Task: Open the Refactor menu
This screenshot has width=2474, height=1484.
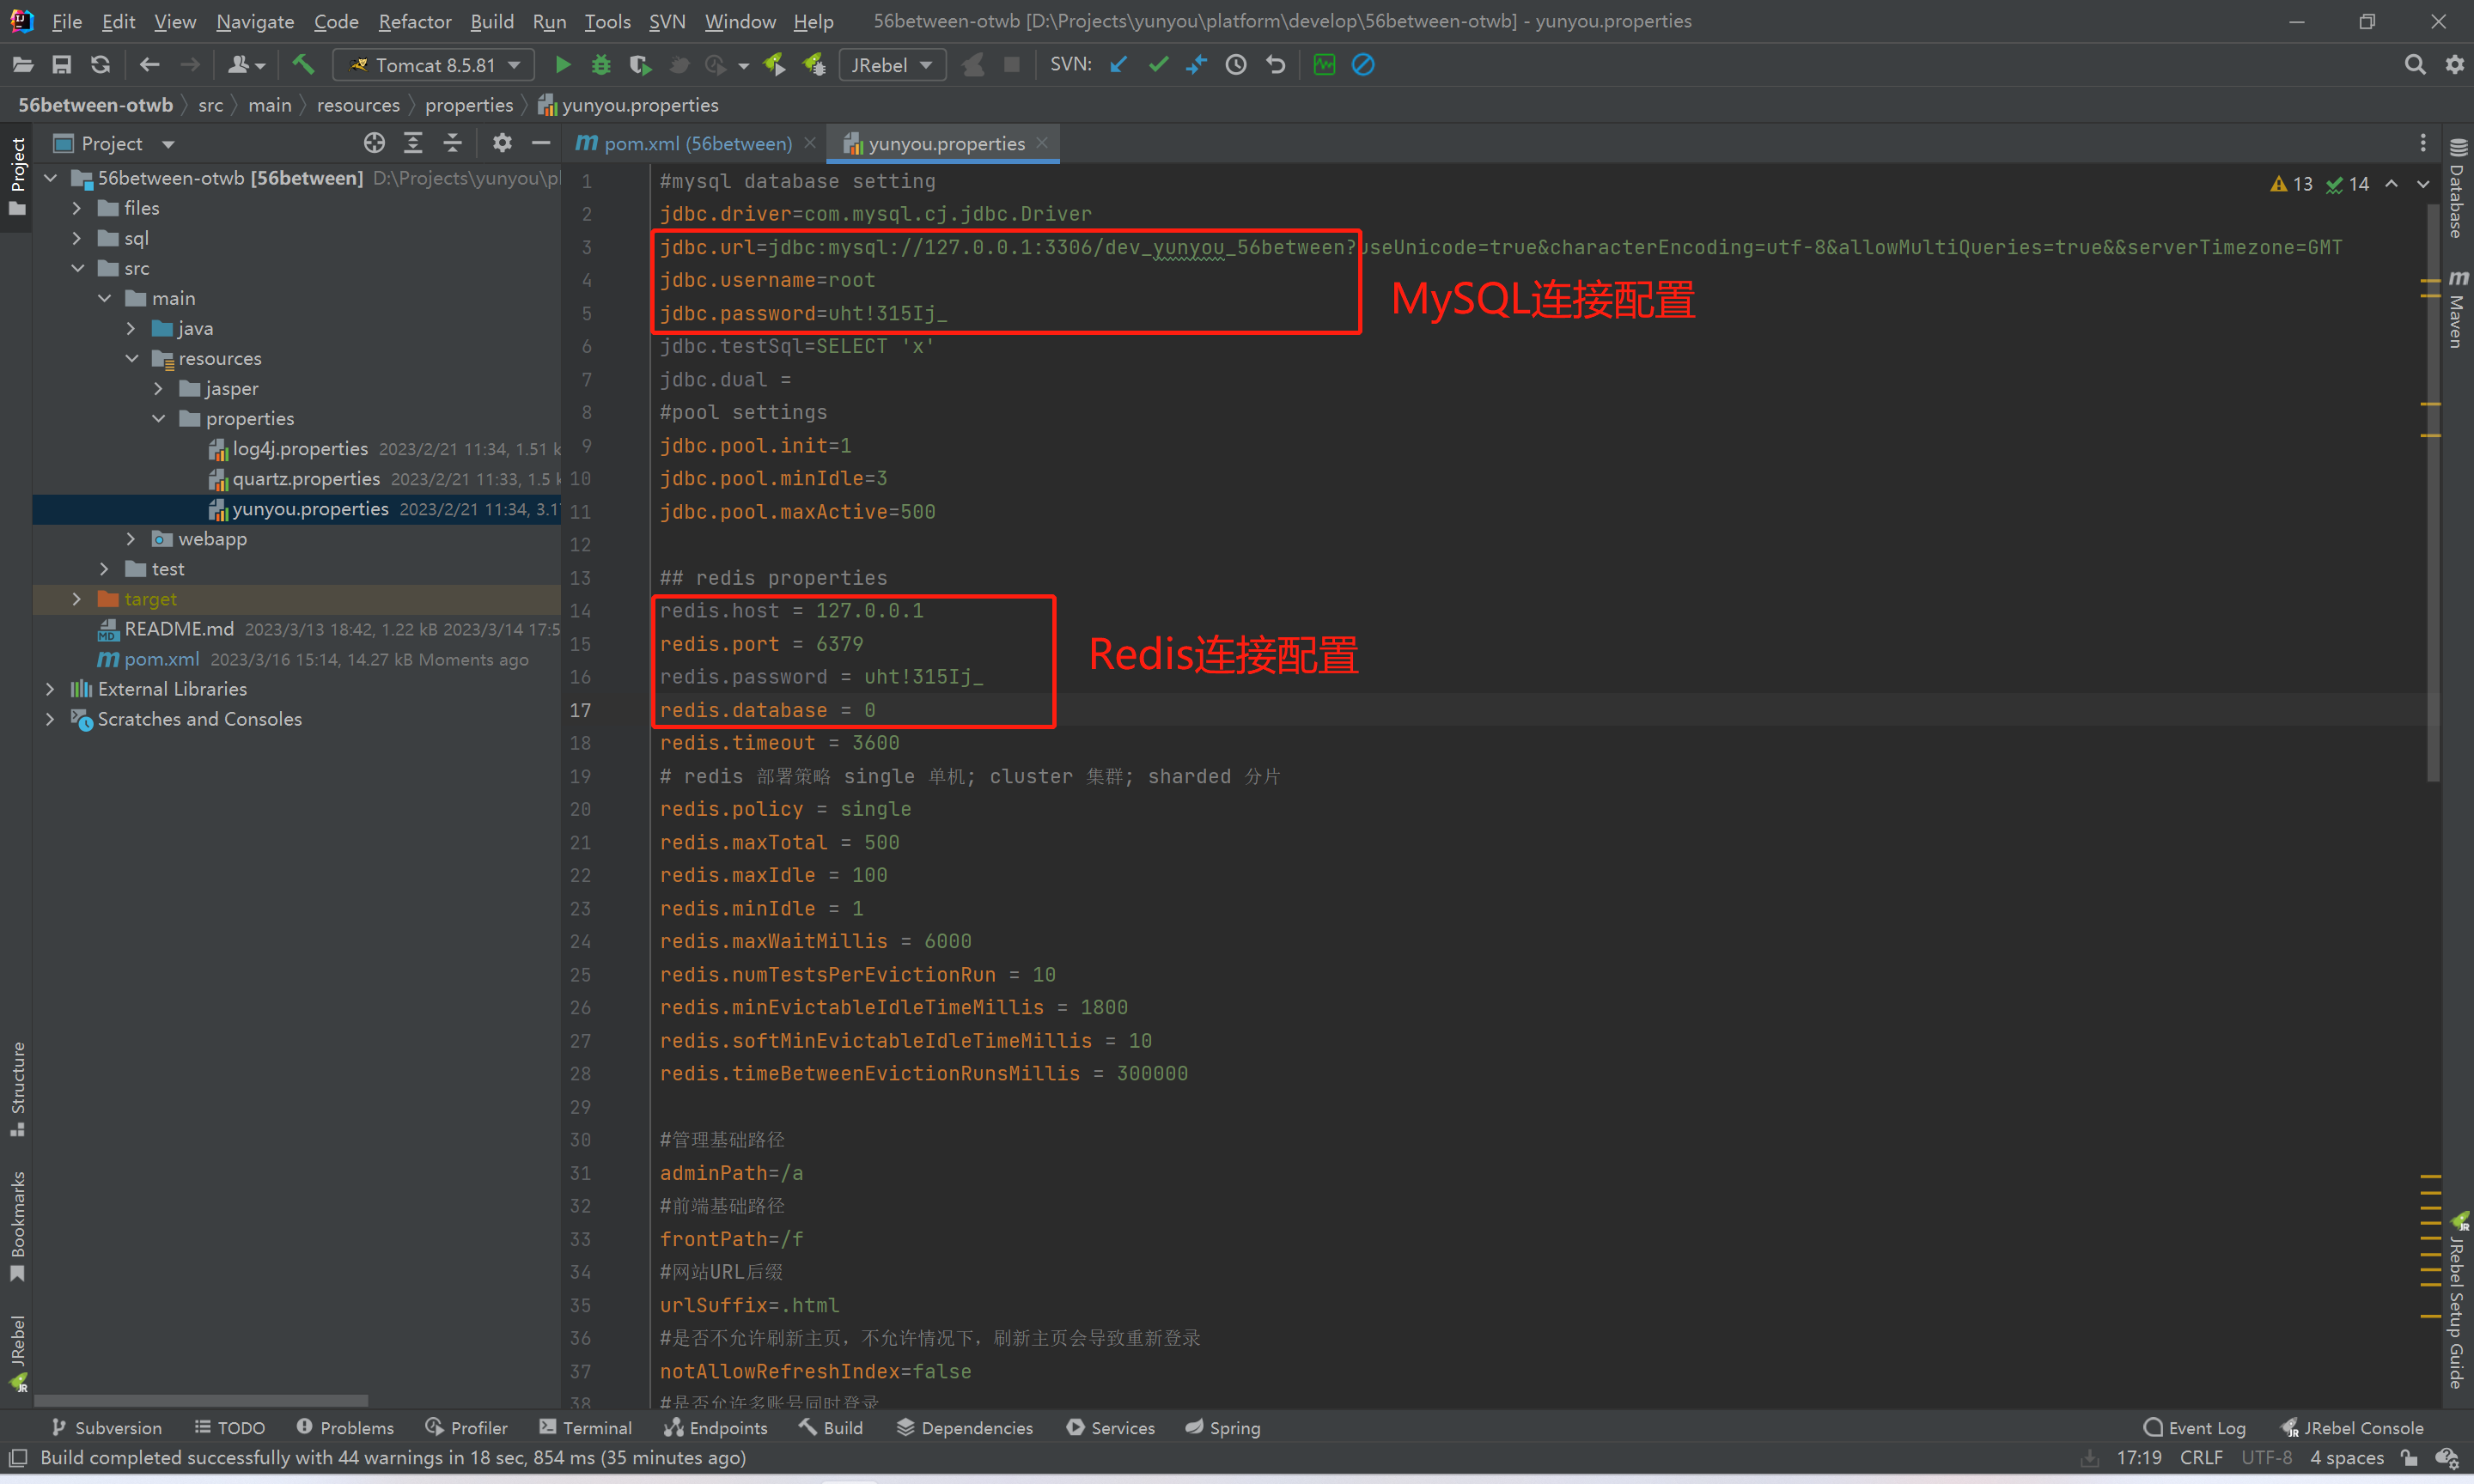Action: [414, 21]
